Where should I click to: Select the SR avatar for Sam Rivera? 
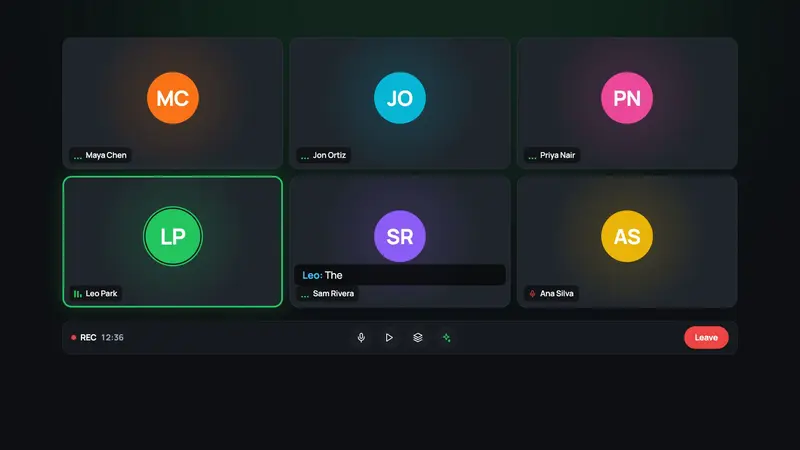click(x=400, y=236)
